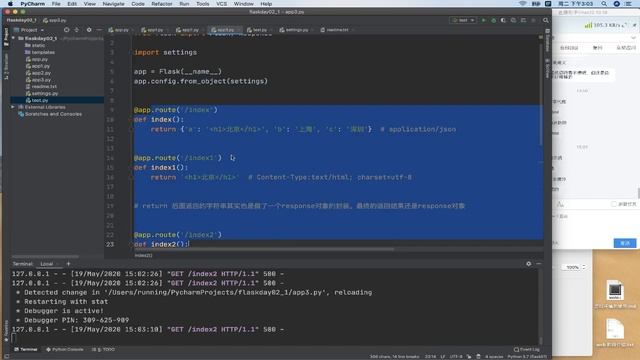Open Project tool window side tab
Viewport: 640px width, 360px height.
(6, 37)
